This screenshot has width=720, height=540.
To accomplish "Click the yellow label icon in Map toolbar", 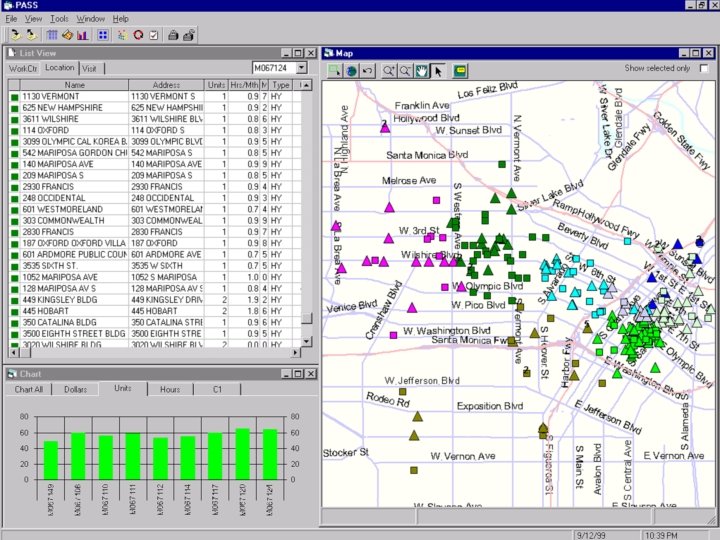I will (460, 71).
